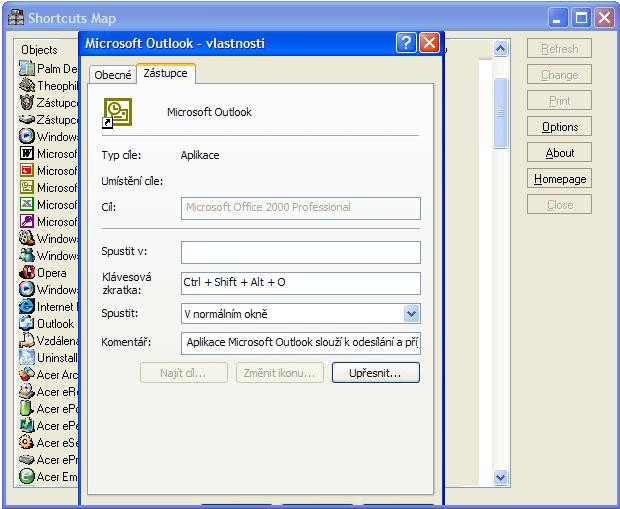Select the Windows Messenger people icon

[x=27, y=255]
